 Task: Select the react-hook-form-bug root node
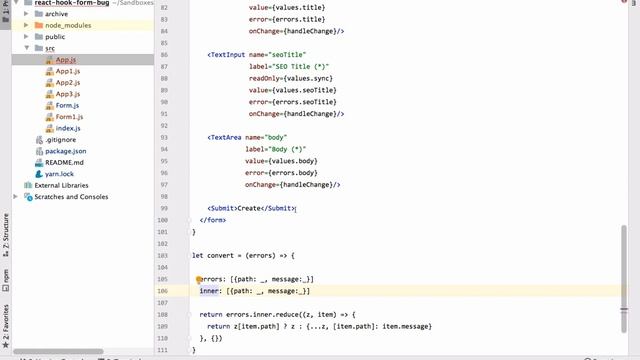click(x=72, y=3)
